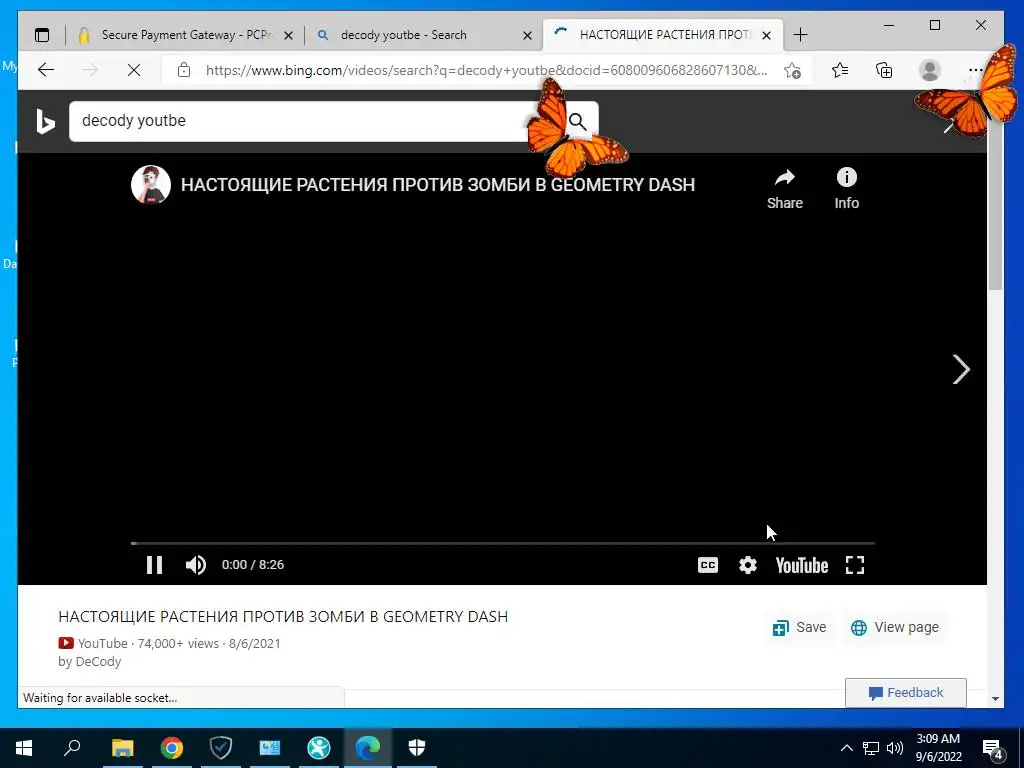Close the current video tab

click(767, 35)
